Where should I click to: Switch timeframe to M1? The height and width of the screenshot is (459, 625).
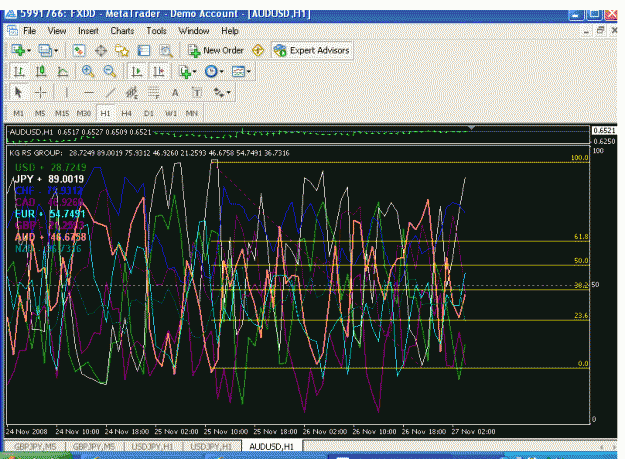coord(18,114)
